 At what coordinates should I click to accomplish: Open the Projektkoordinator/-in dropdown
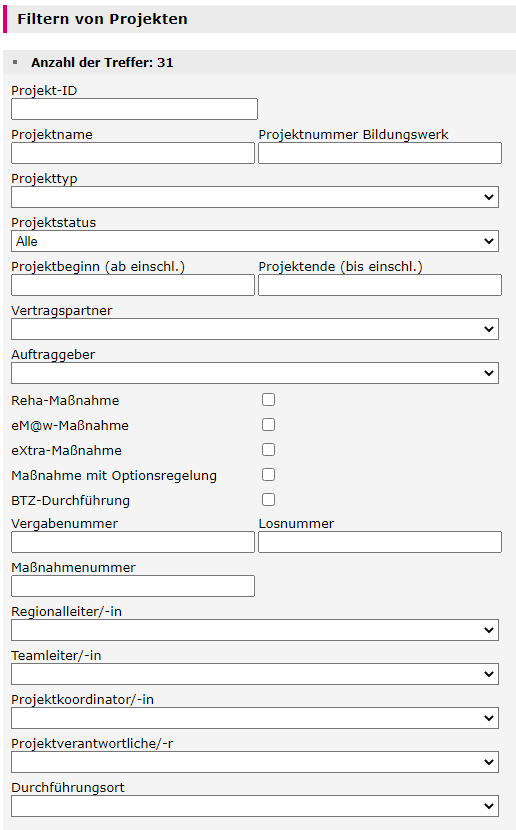click(255, 718)
